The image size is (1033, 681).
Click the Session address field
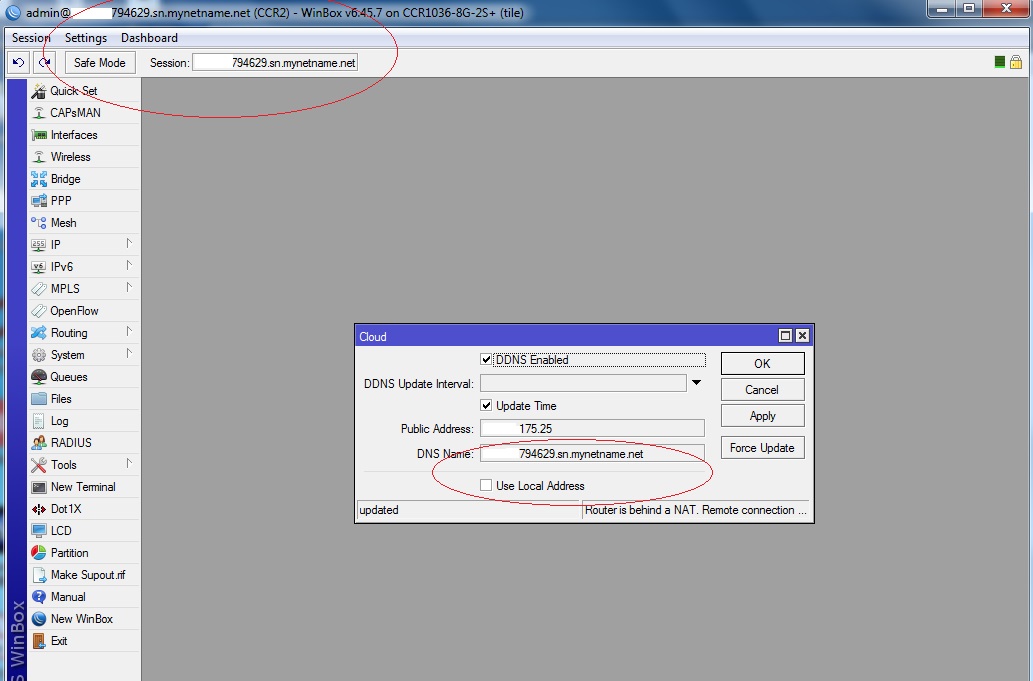[x=275, y=63]
